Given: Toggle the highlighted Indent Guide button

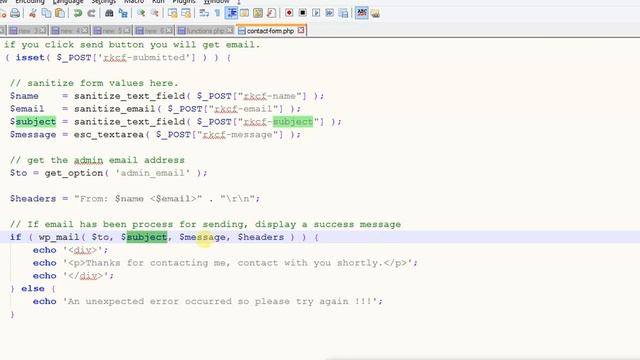Looking at the screenshot, I should click(231, 13).
